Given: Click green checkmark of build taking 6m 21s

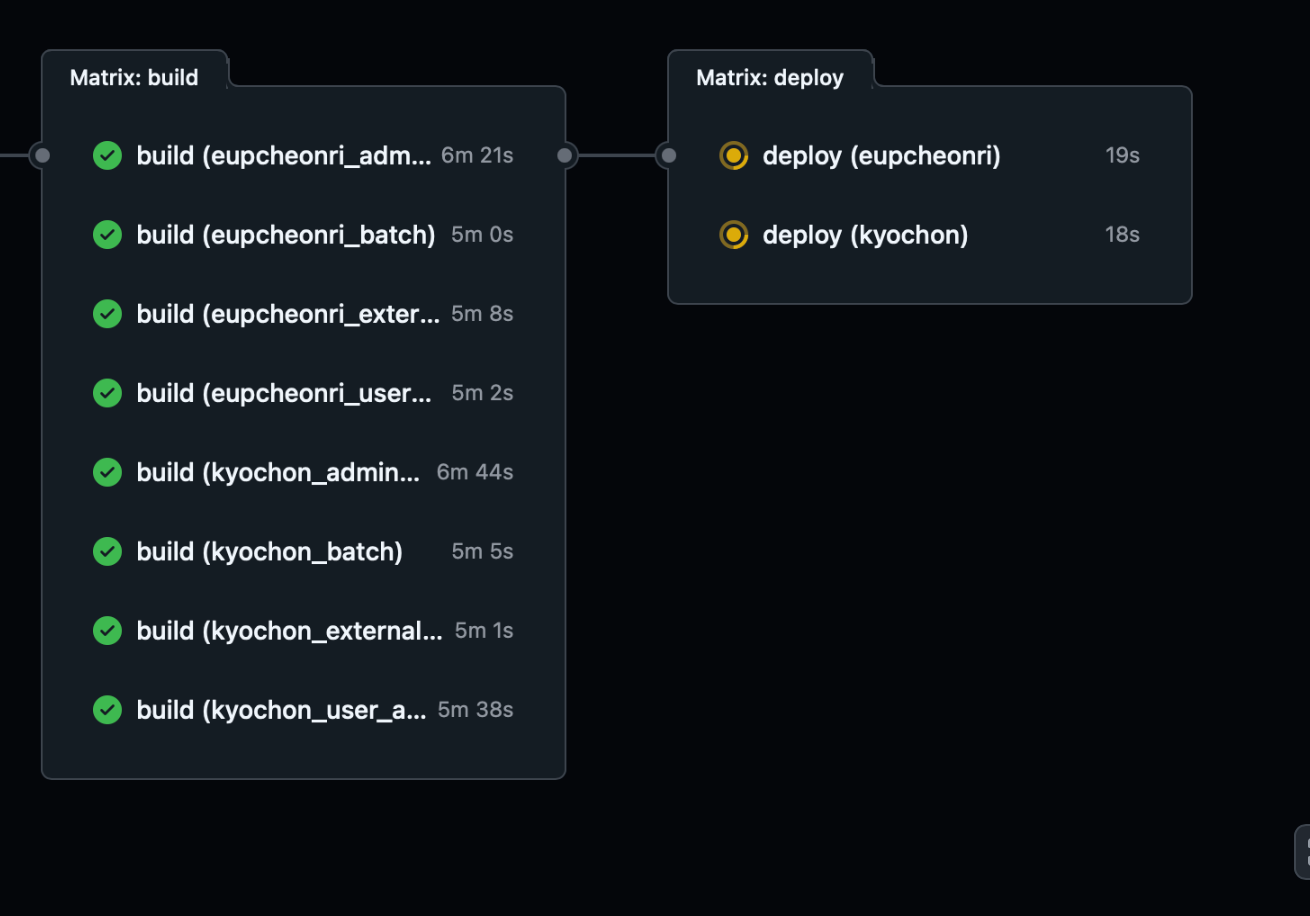Looking at the screenshot, I should tap(107, 155).
